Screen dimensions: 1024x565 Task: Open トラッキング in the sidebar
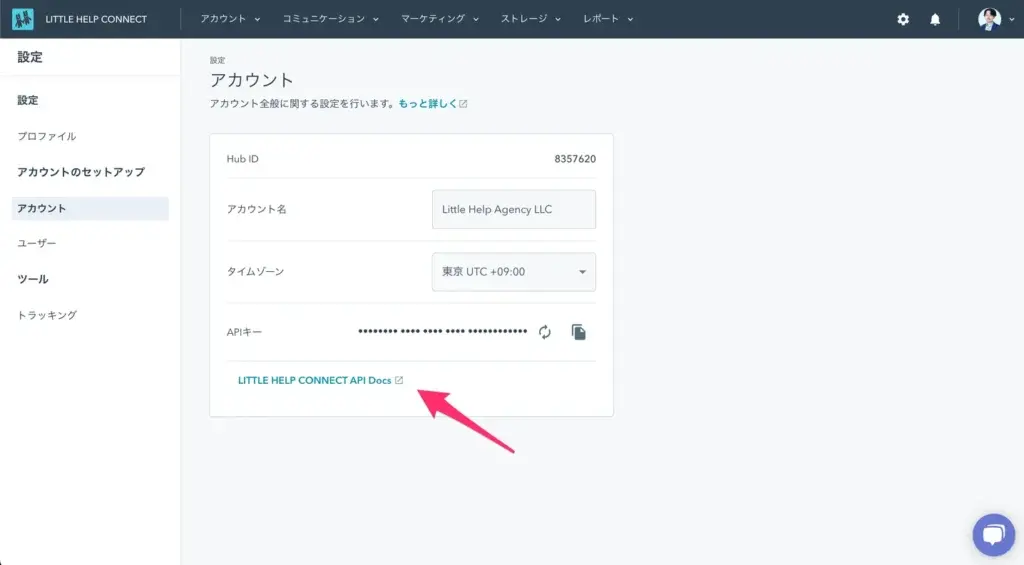[x=47, y=315]
